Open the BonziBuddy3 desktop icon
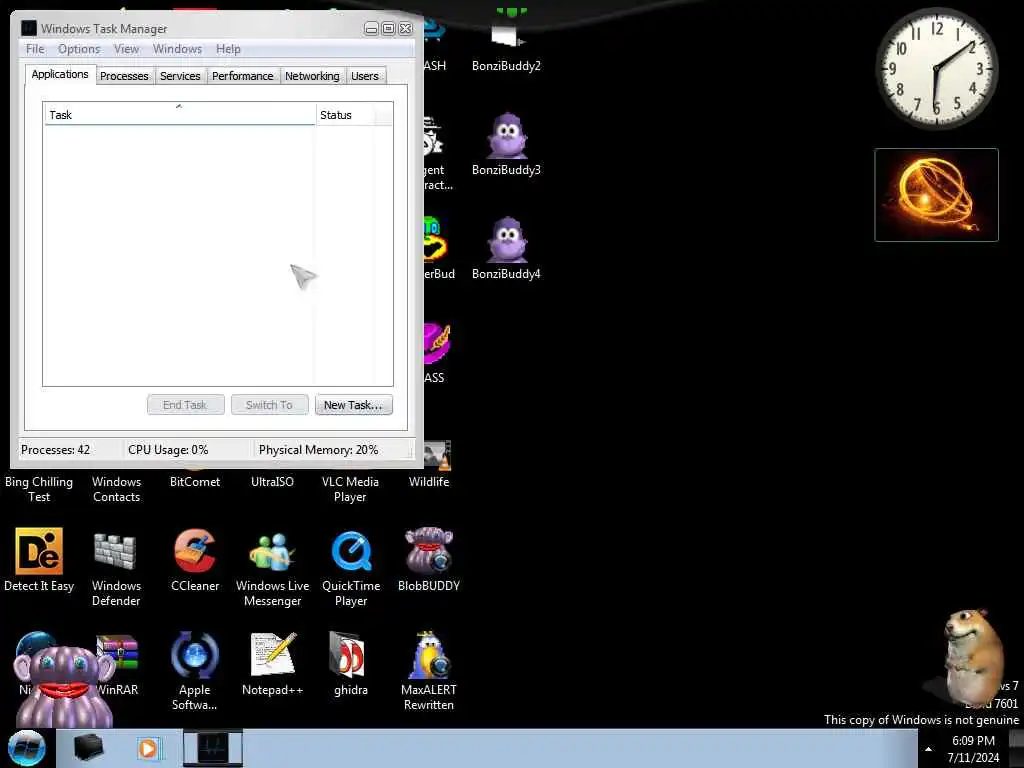Viewport: 1024px width, 768px height. 507,145
